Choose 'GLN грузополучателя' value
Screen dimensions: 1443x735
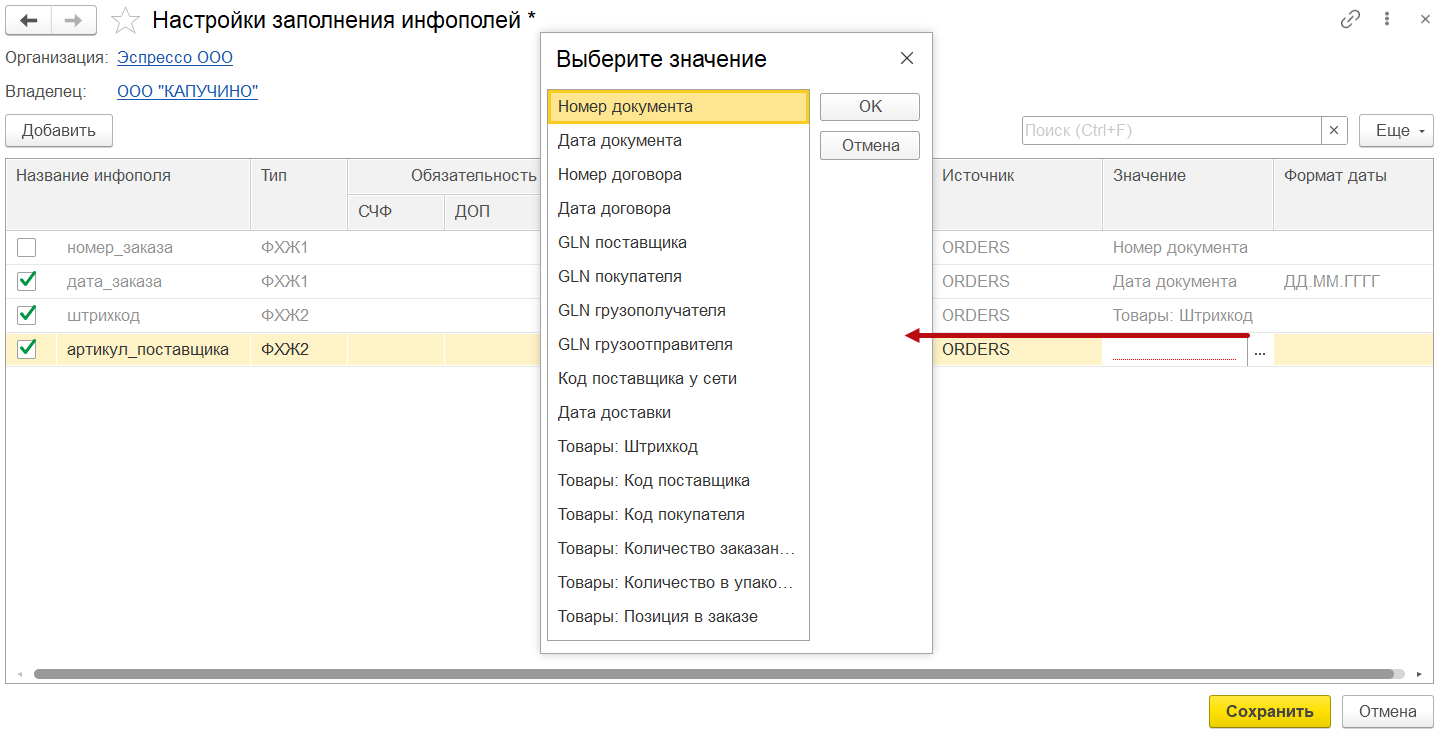pyautogui.click(x=678, y=310)
